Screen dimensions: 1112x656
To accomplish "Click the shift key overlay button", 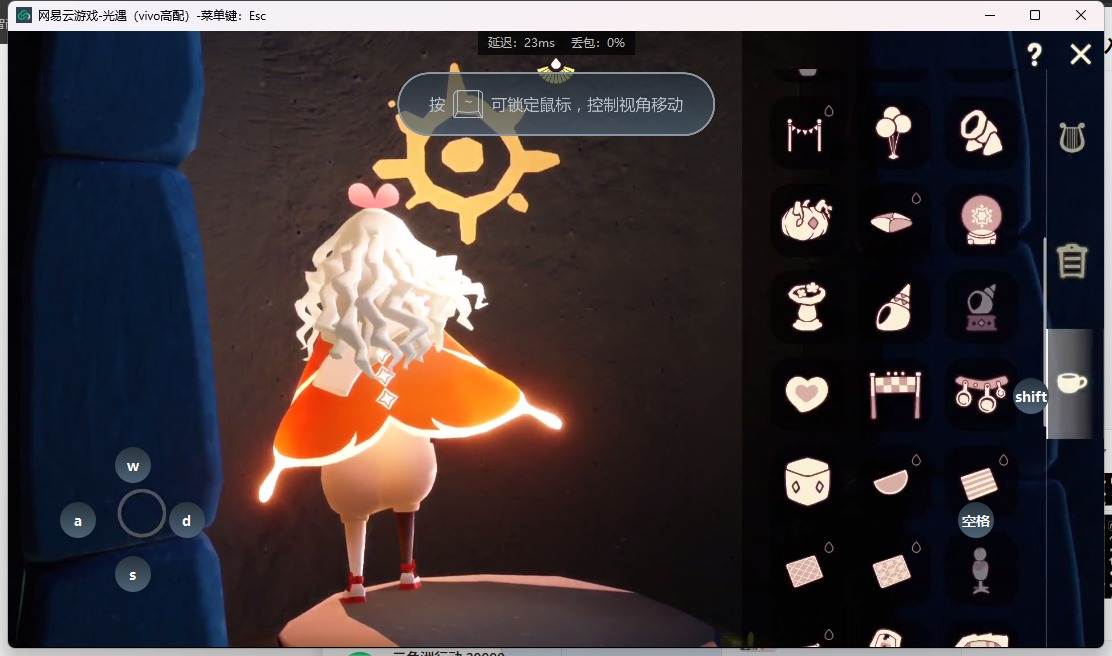I will click(x=1030, y=396).
